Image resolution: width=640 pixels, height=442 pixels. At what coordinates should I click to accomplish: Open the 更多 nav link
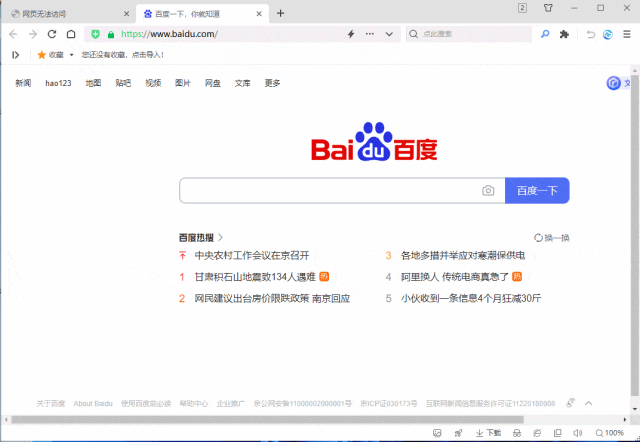coord(272,83)
